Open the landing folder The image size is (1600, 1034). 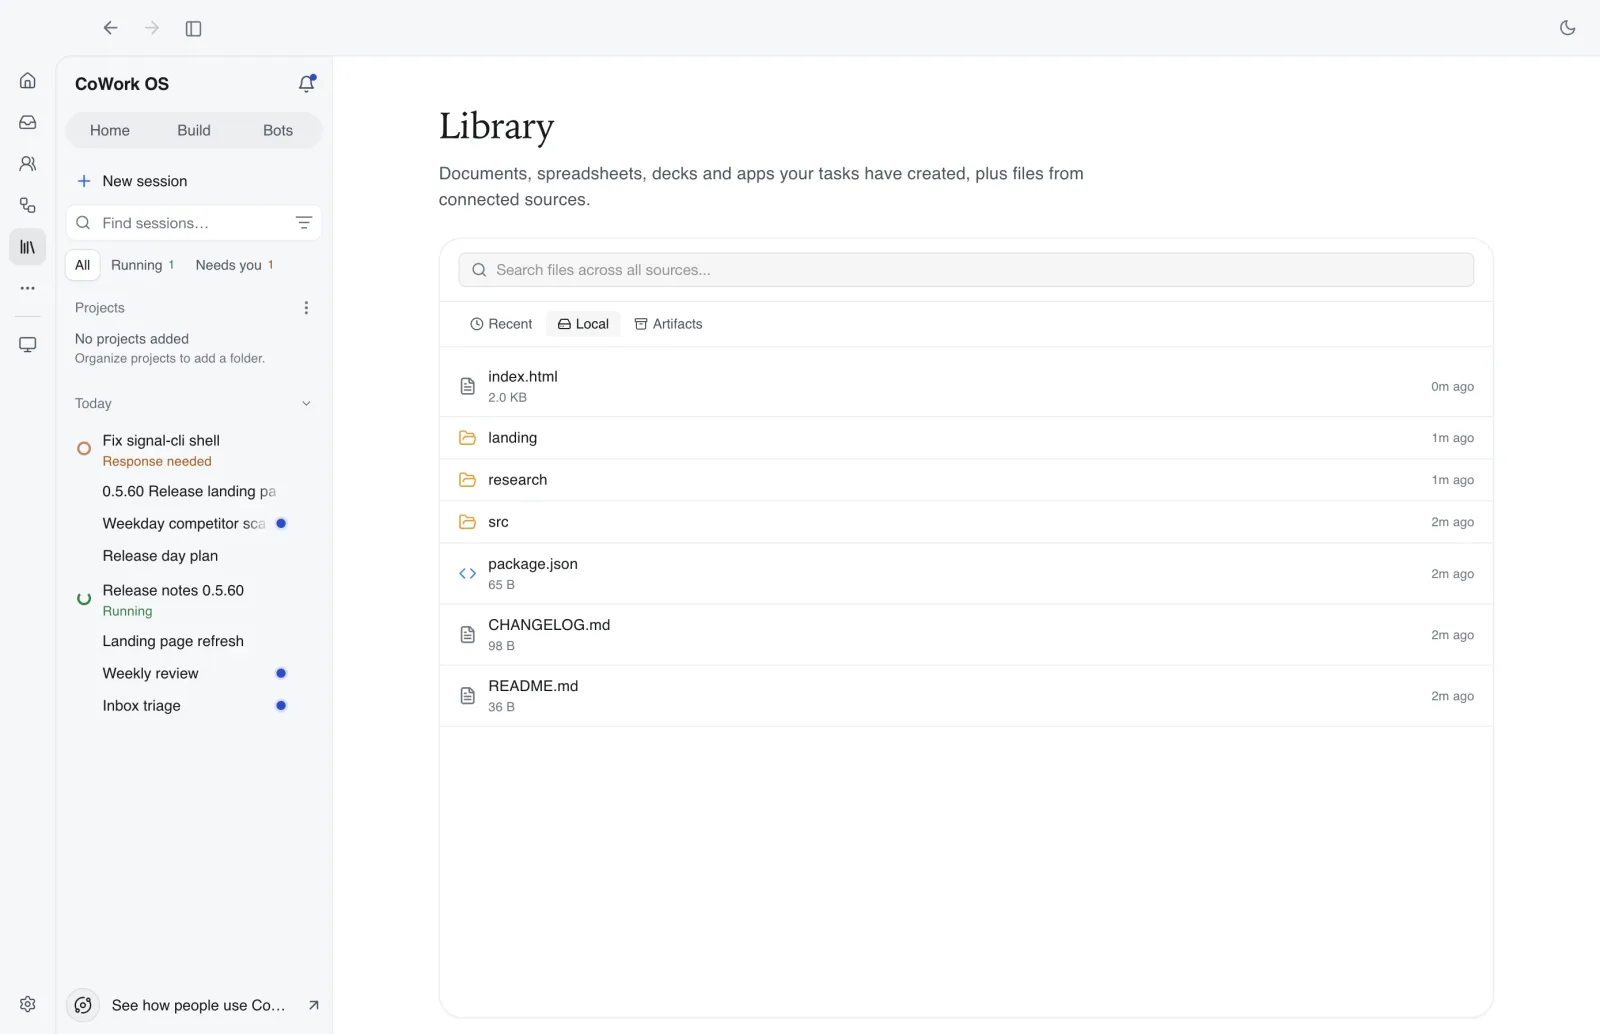(966, 438)
